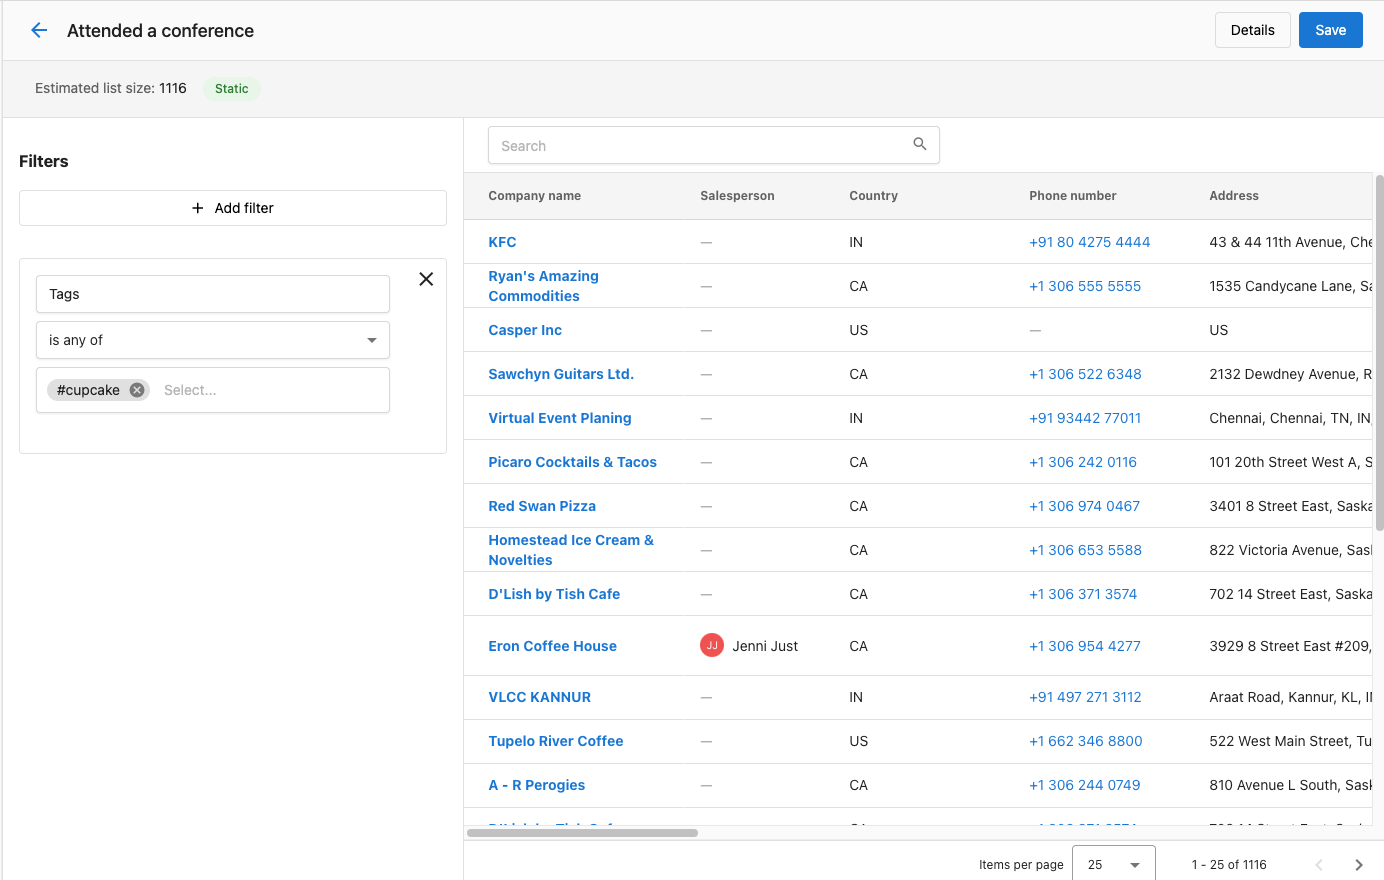Click the previous page chevron icon
Screen dimensions: 1384x880
pos(1319,864)
